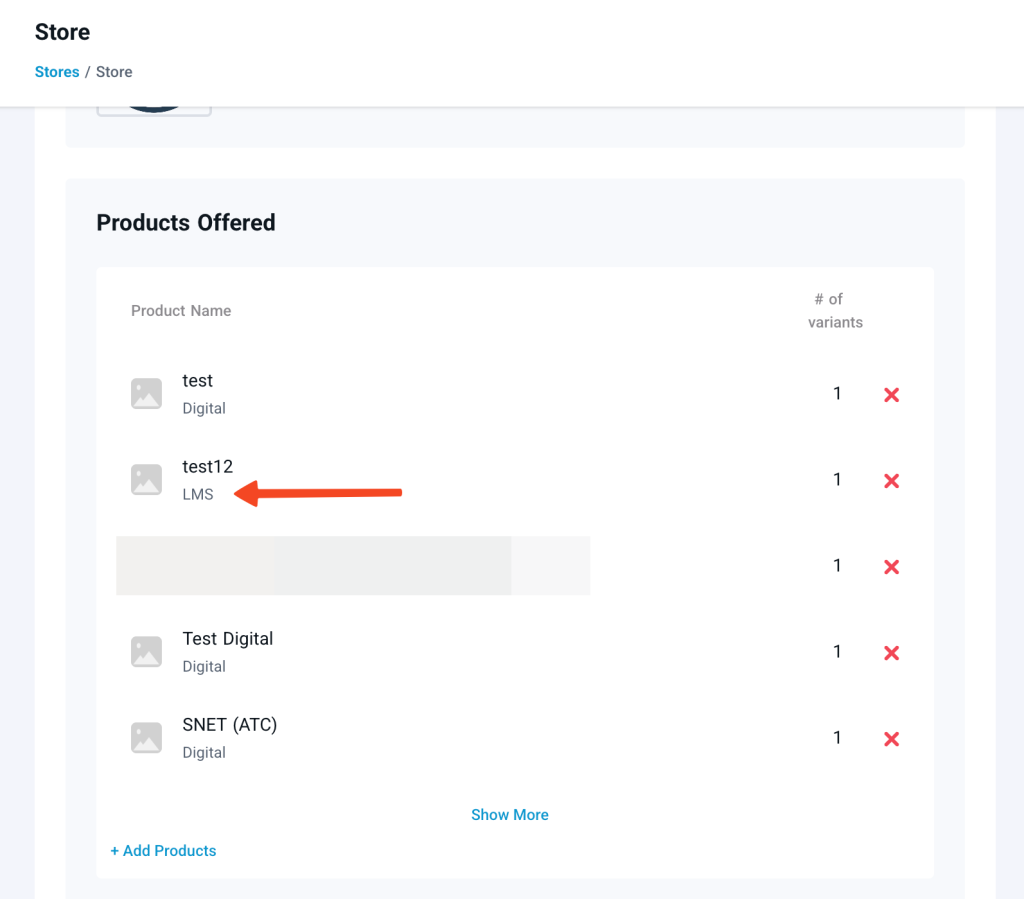Open the test product name
Image resolution: width=1024 pixels, height=899 pixels.
coord(197,381)
